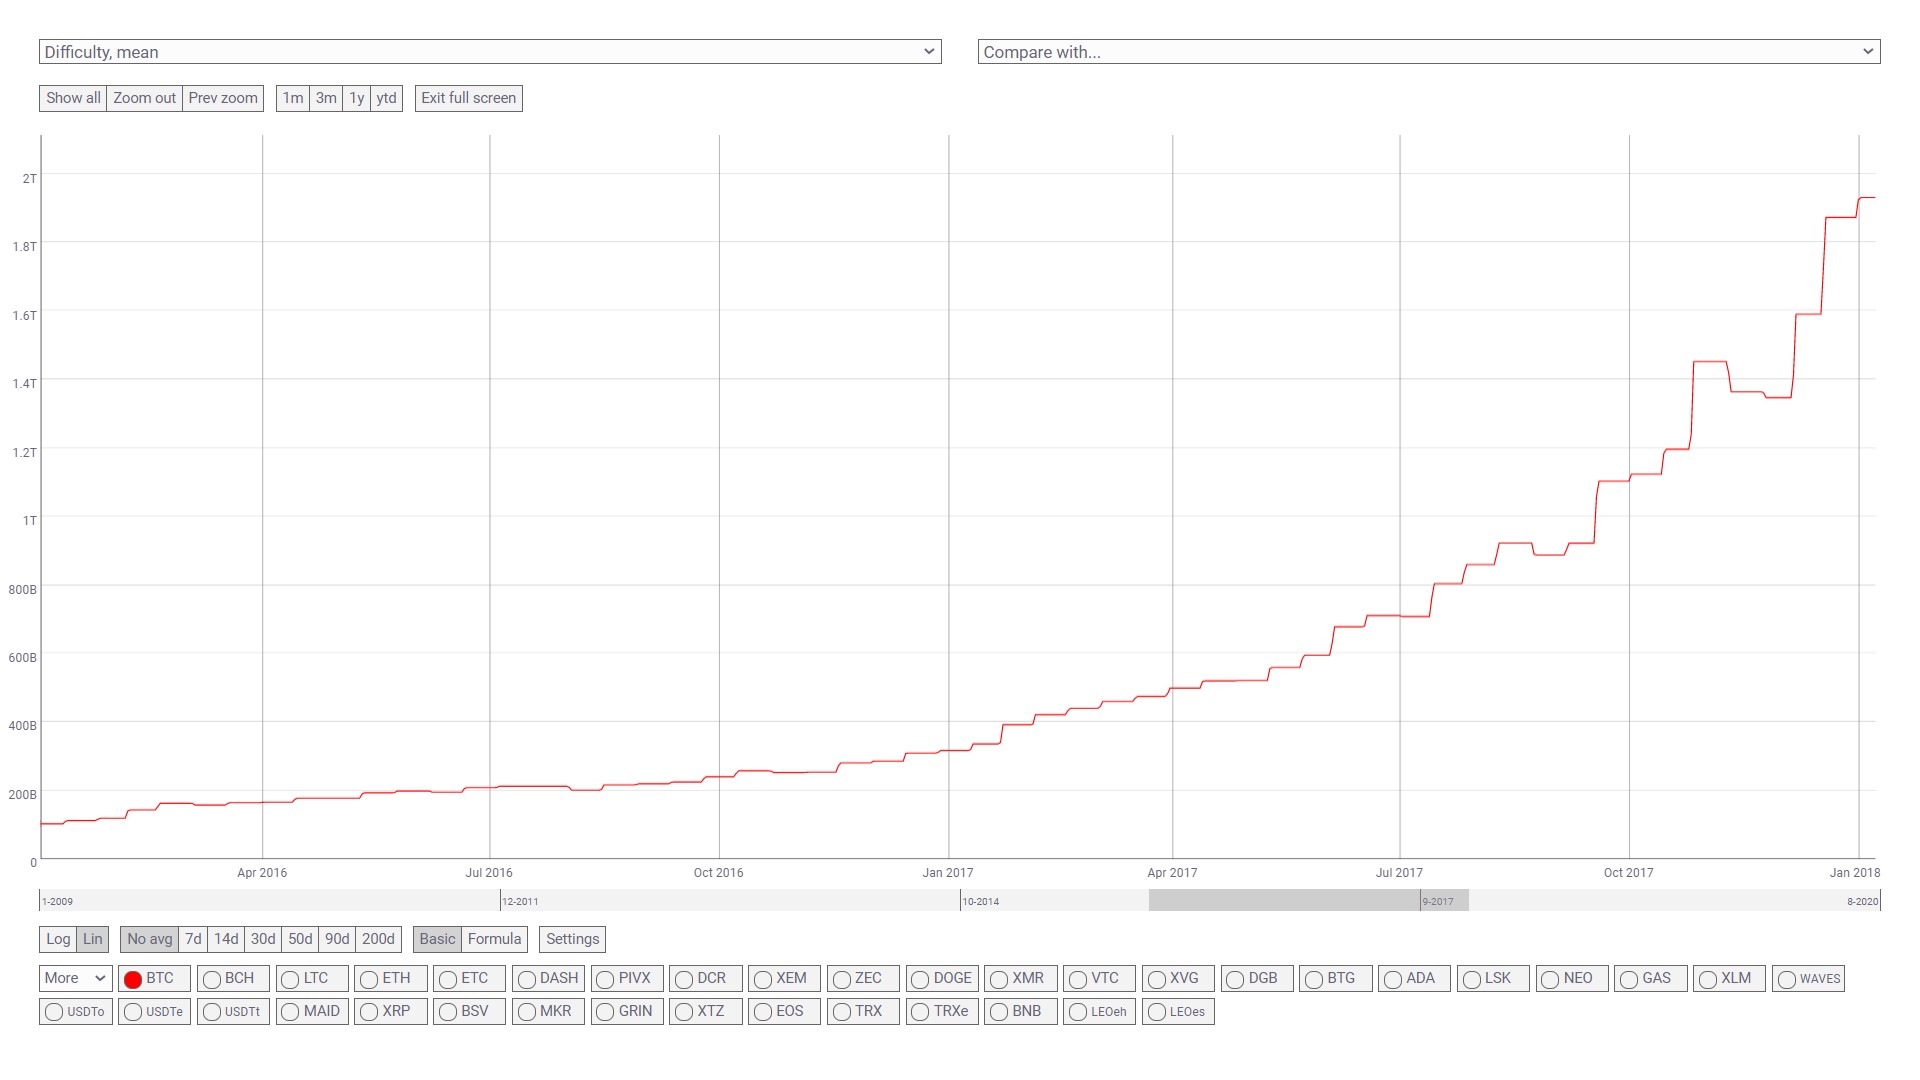Apply the 30d moving average
1920x1080 pixels.
(263, 939)
